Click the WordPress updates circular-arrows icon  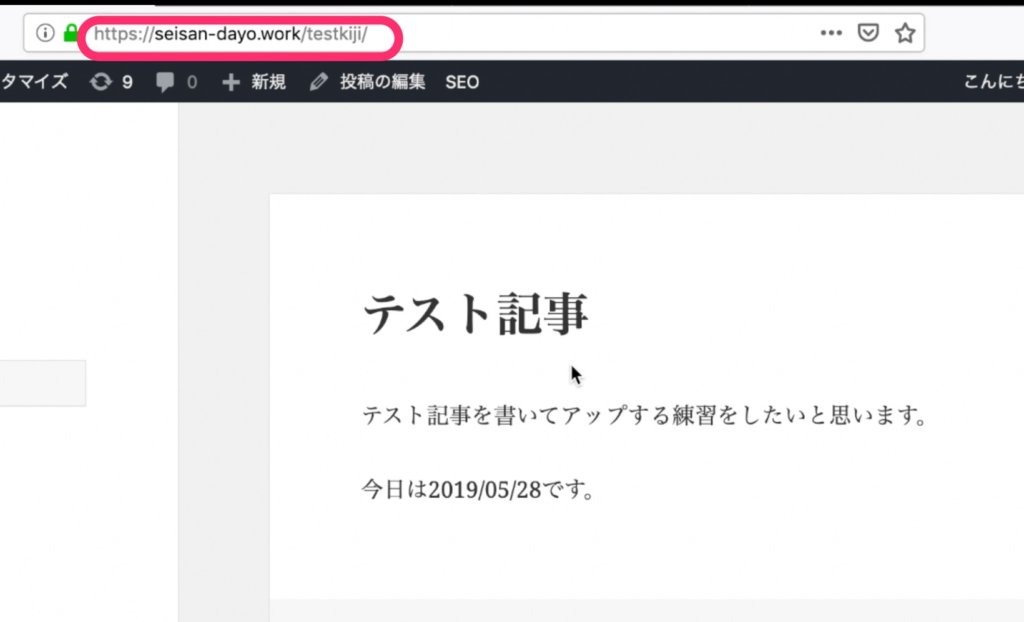pos(101,82)
